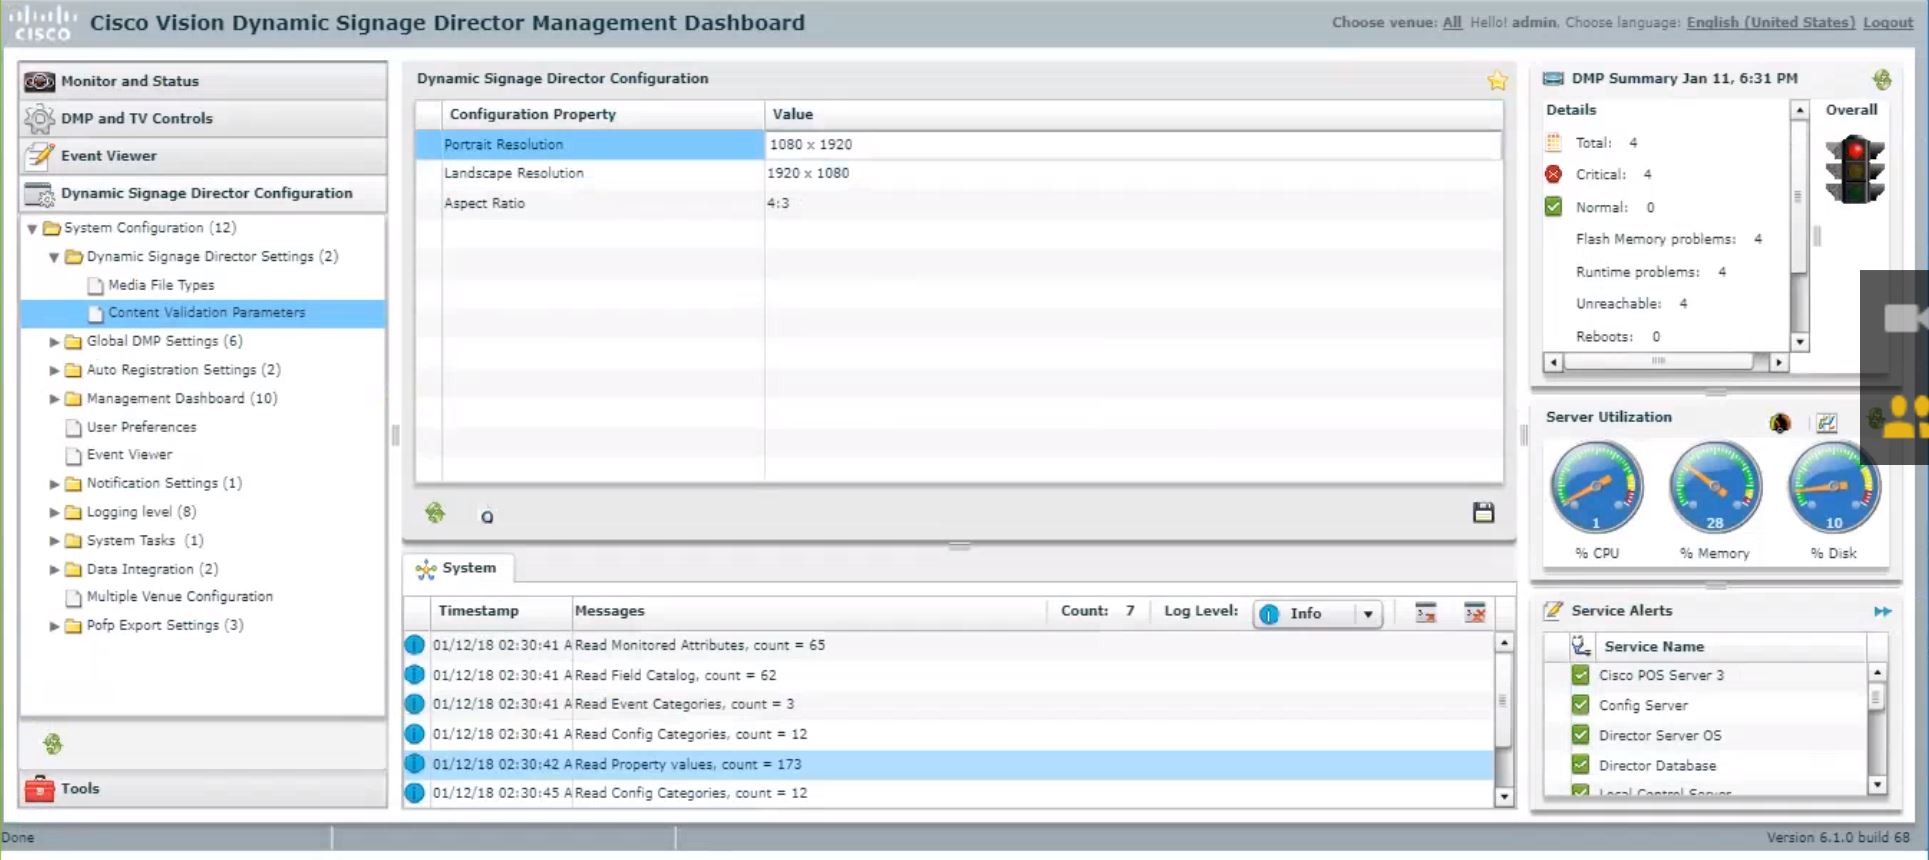This screenshot has height=860, width=1929.
Task: Click the red Critical status icon
Action: (1553, 175)
